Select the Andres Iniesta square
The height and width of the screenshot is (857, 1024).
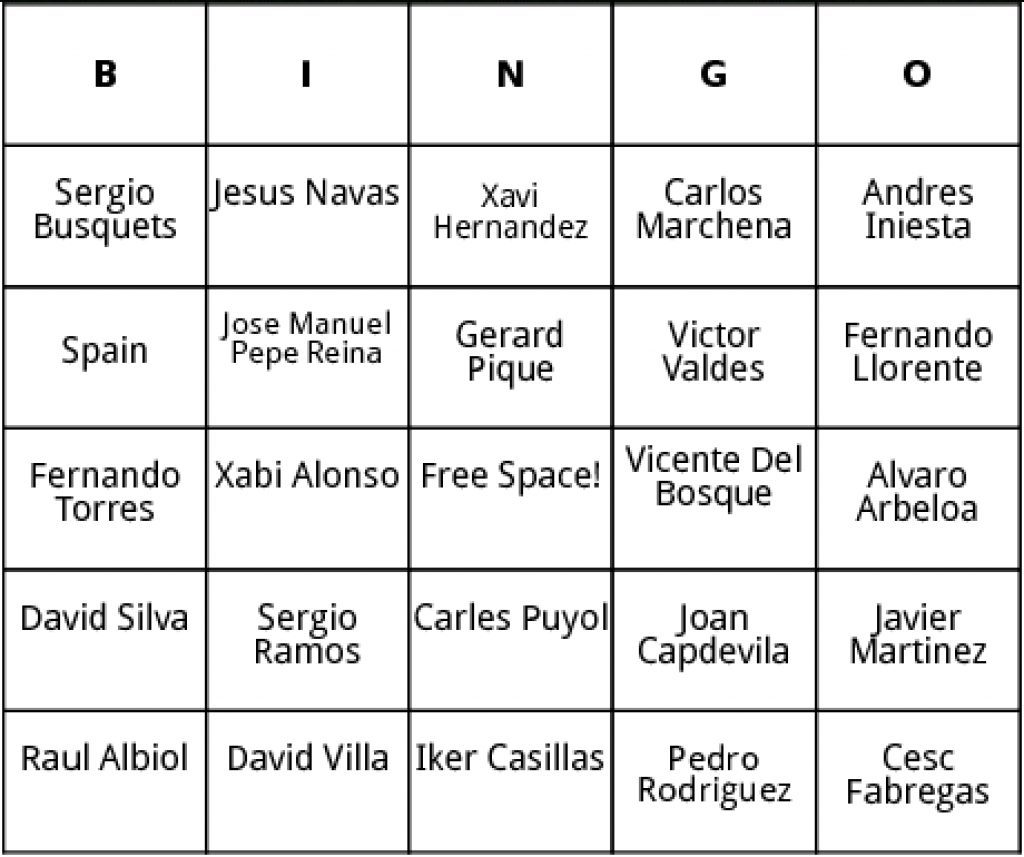[917, 210]
